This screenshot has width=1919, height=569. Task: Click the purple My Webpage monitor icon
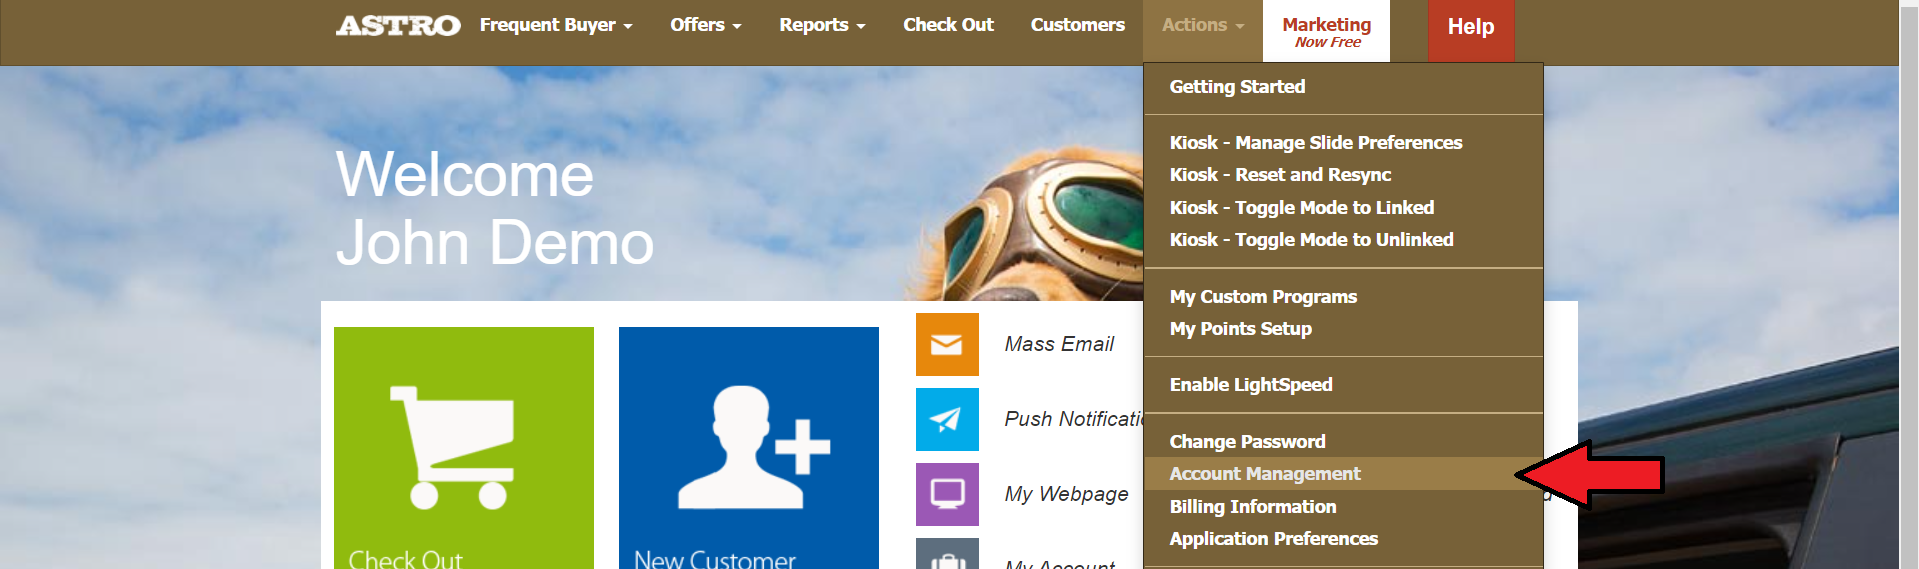pyautogui.click(x=946, y=494)
